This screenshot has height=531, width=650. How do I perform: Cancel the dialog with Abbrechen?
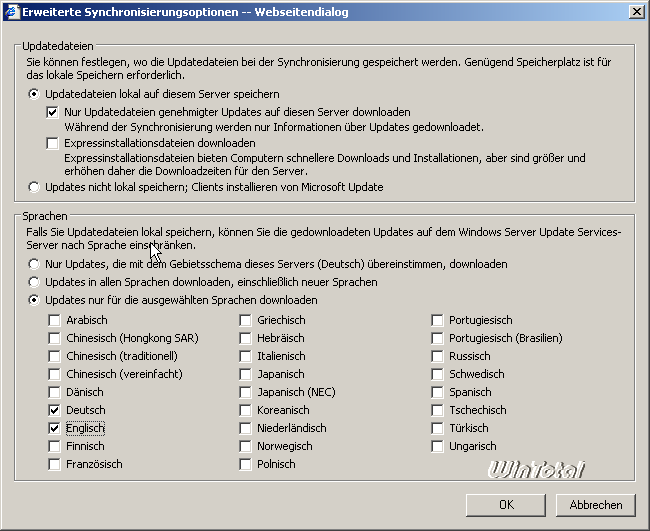point(596,505)
